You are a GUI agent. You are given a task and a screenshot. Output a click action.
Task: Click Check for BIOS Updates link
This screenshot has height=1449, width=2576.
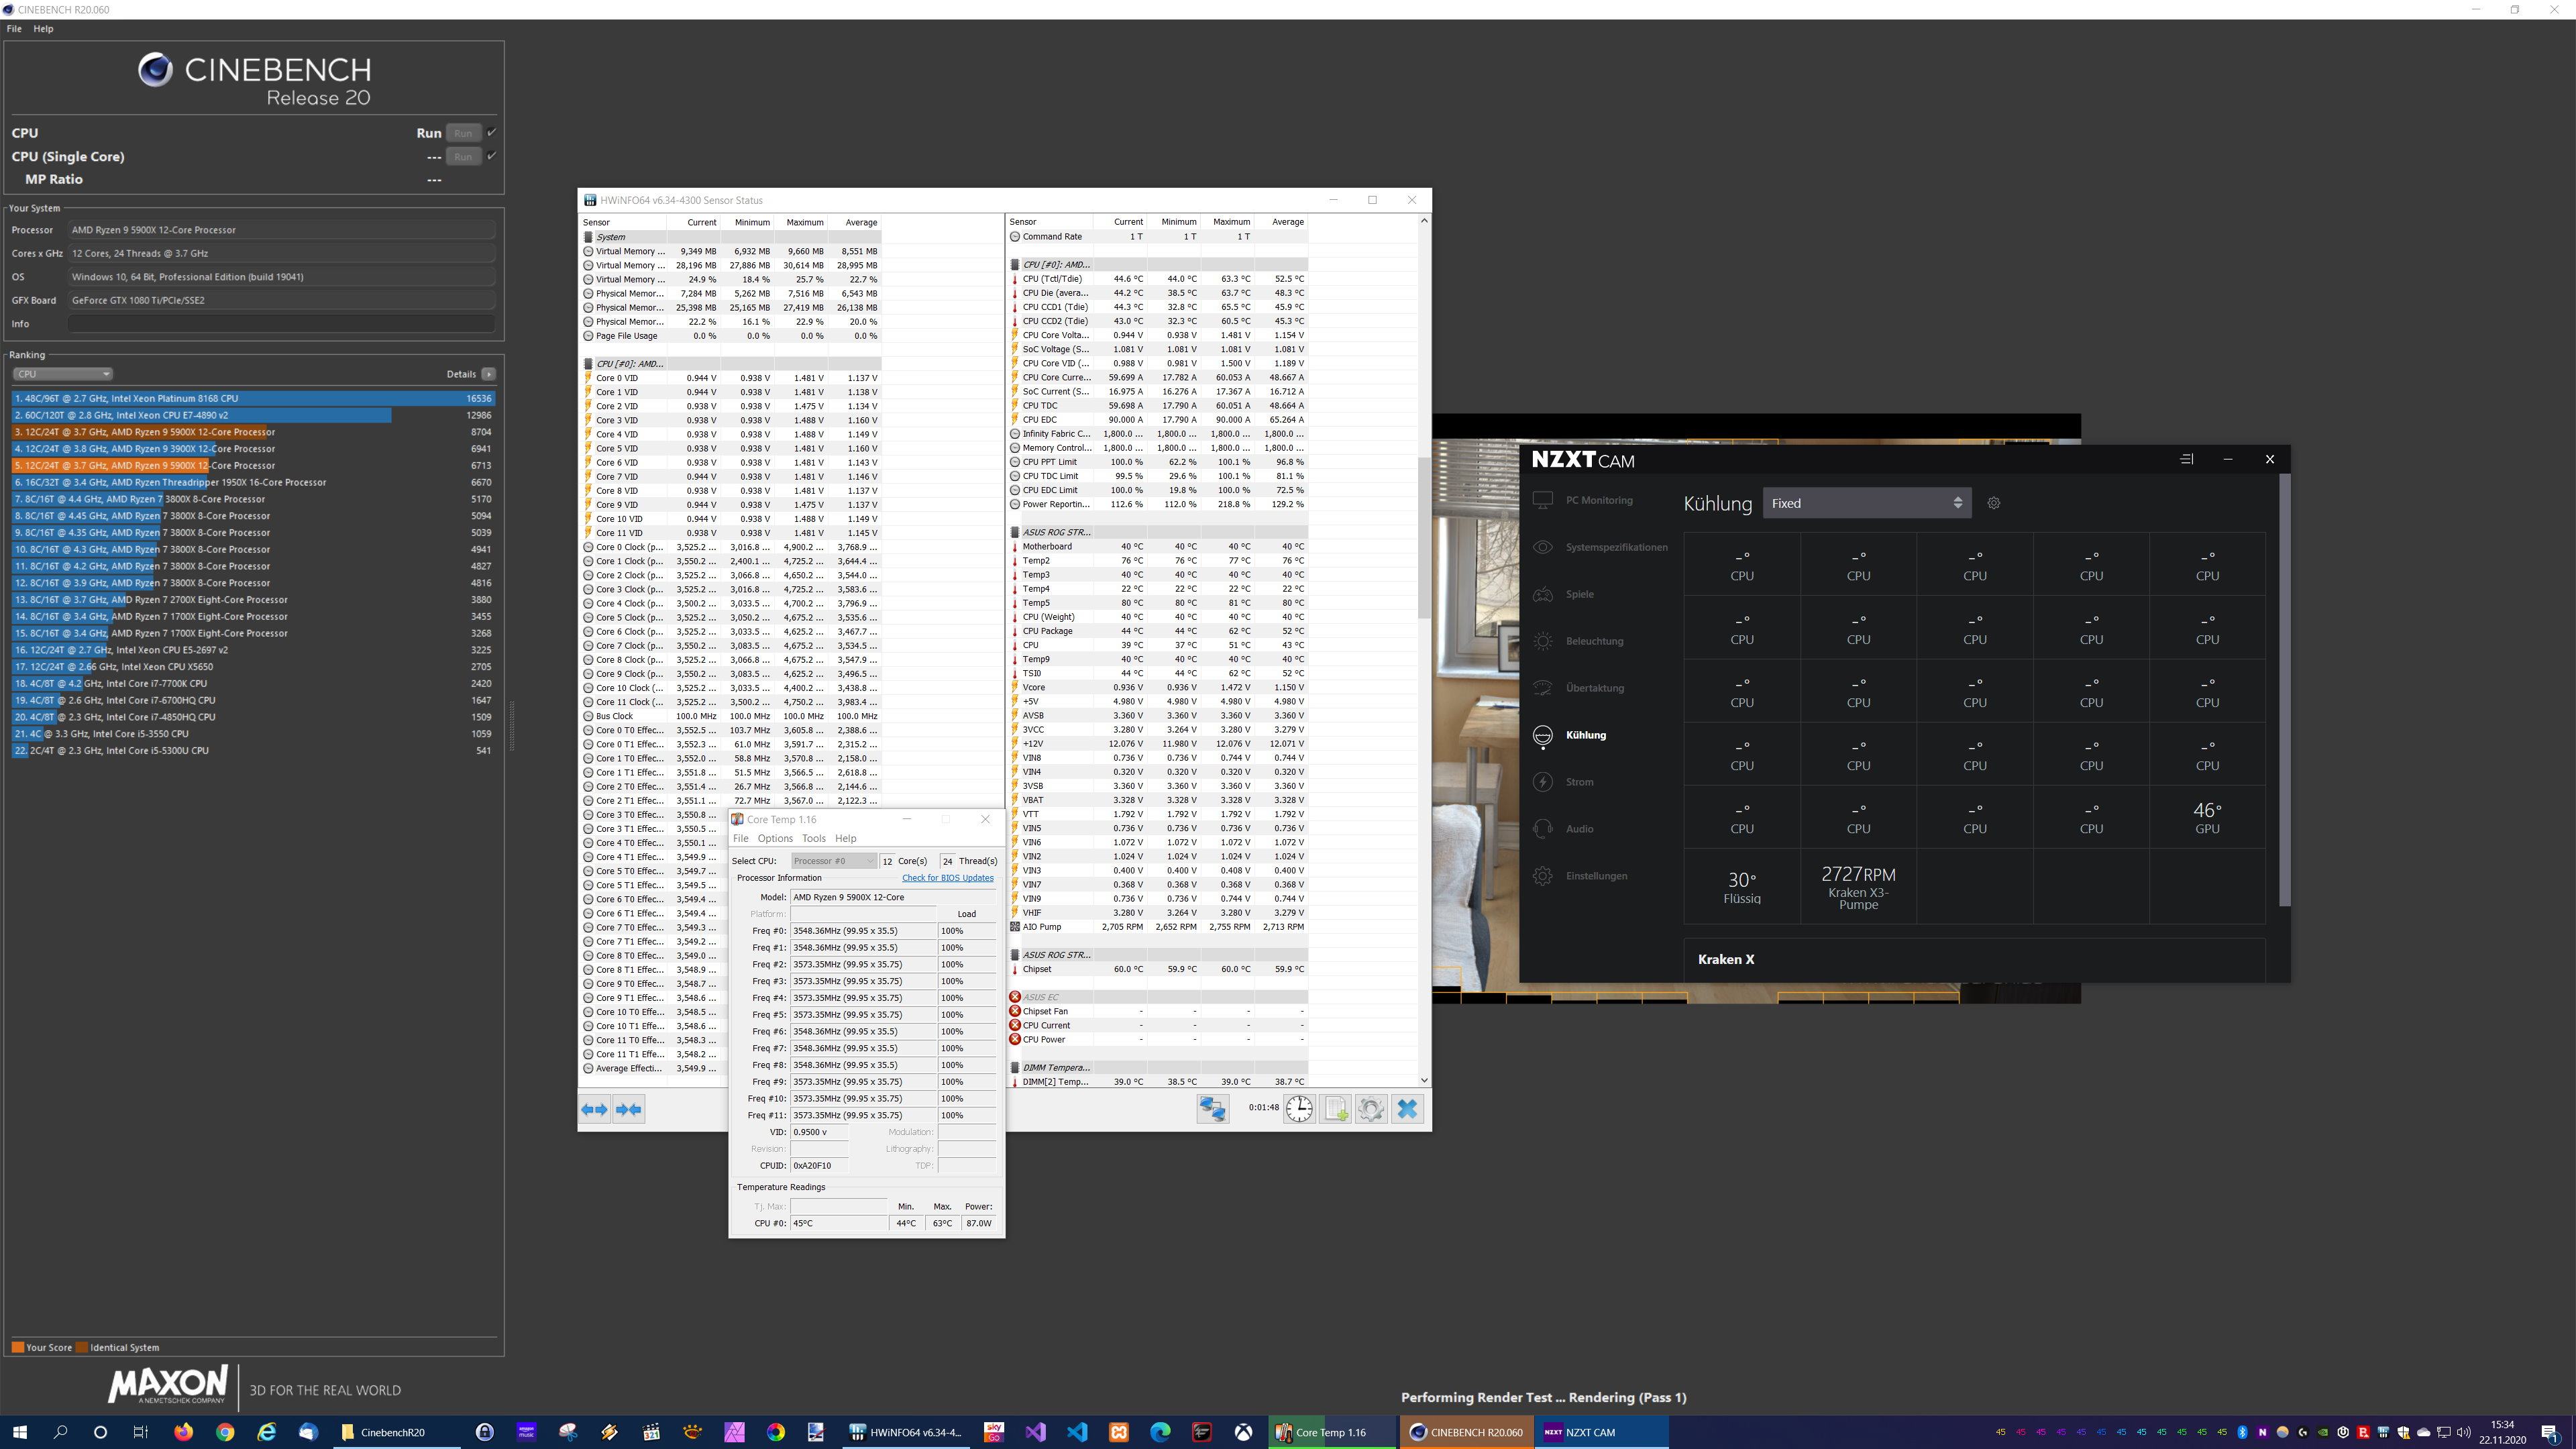point(948,878)
